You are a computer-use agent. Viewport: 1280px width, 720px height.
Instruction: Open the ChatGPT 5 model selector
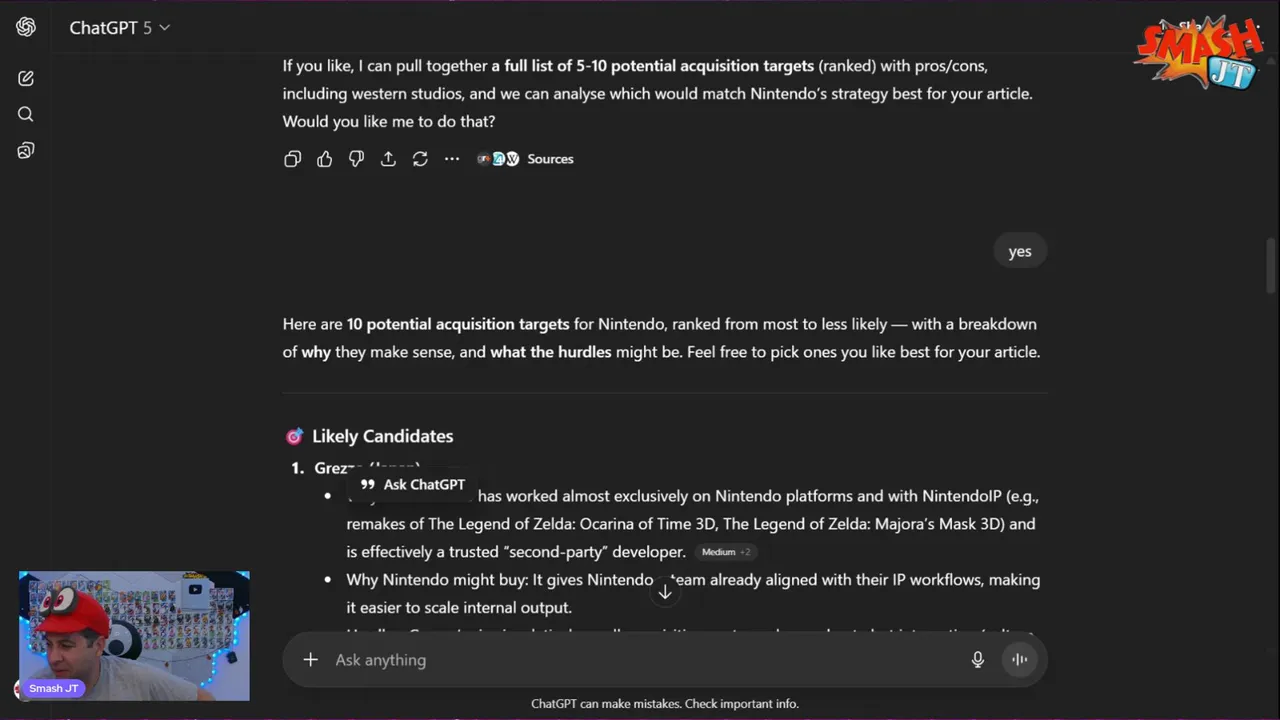120,28
